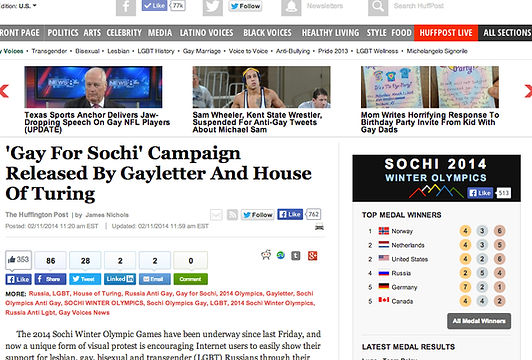Open the Sam Wheeler, Kent State Wrestler headline

point(257,122)
